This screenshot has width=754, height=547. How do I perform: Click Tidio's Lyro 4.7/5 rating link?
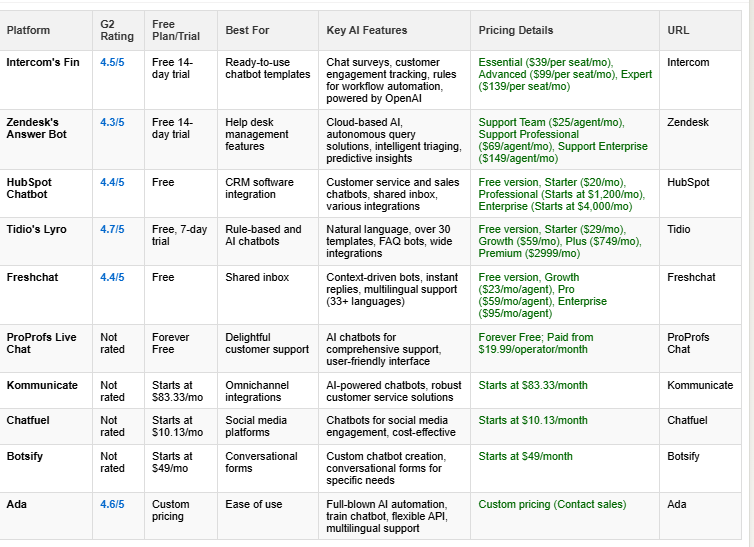pyautogui.click(x=112, y=229)
